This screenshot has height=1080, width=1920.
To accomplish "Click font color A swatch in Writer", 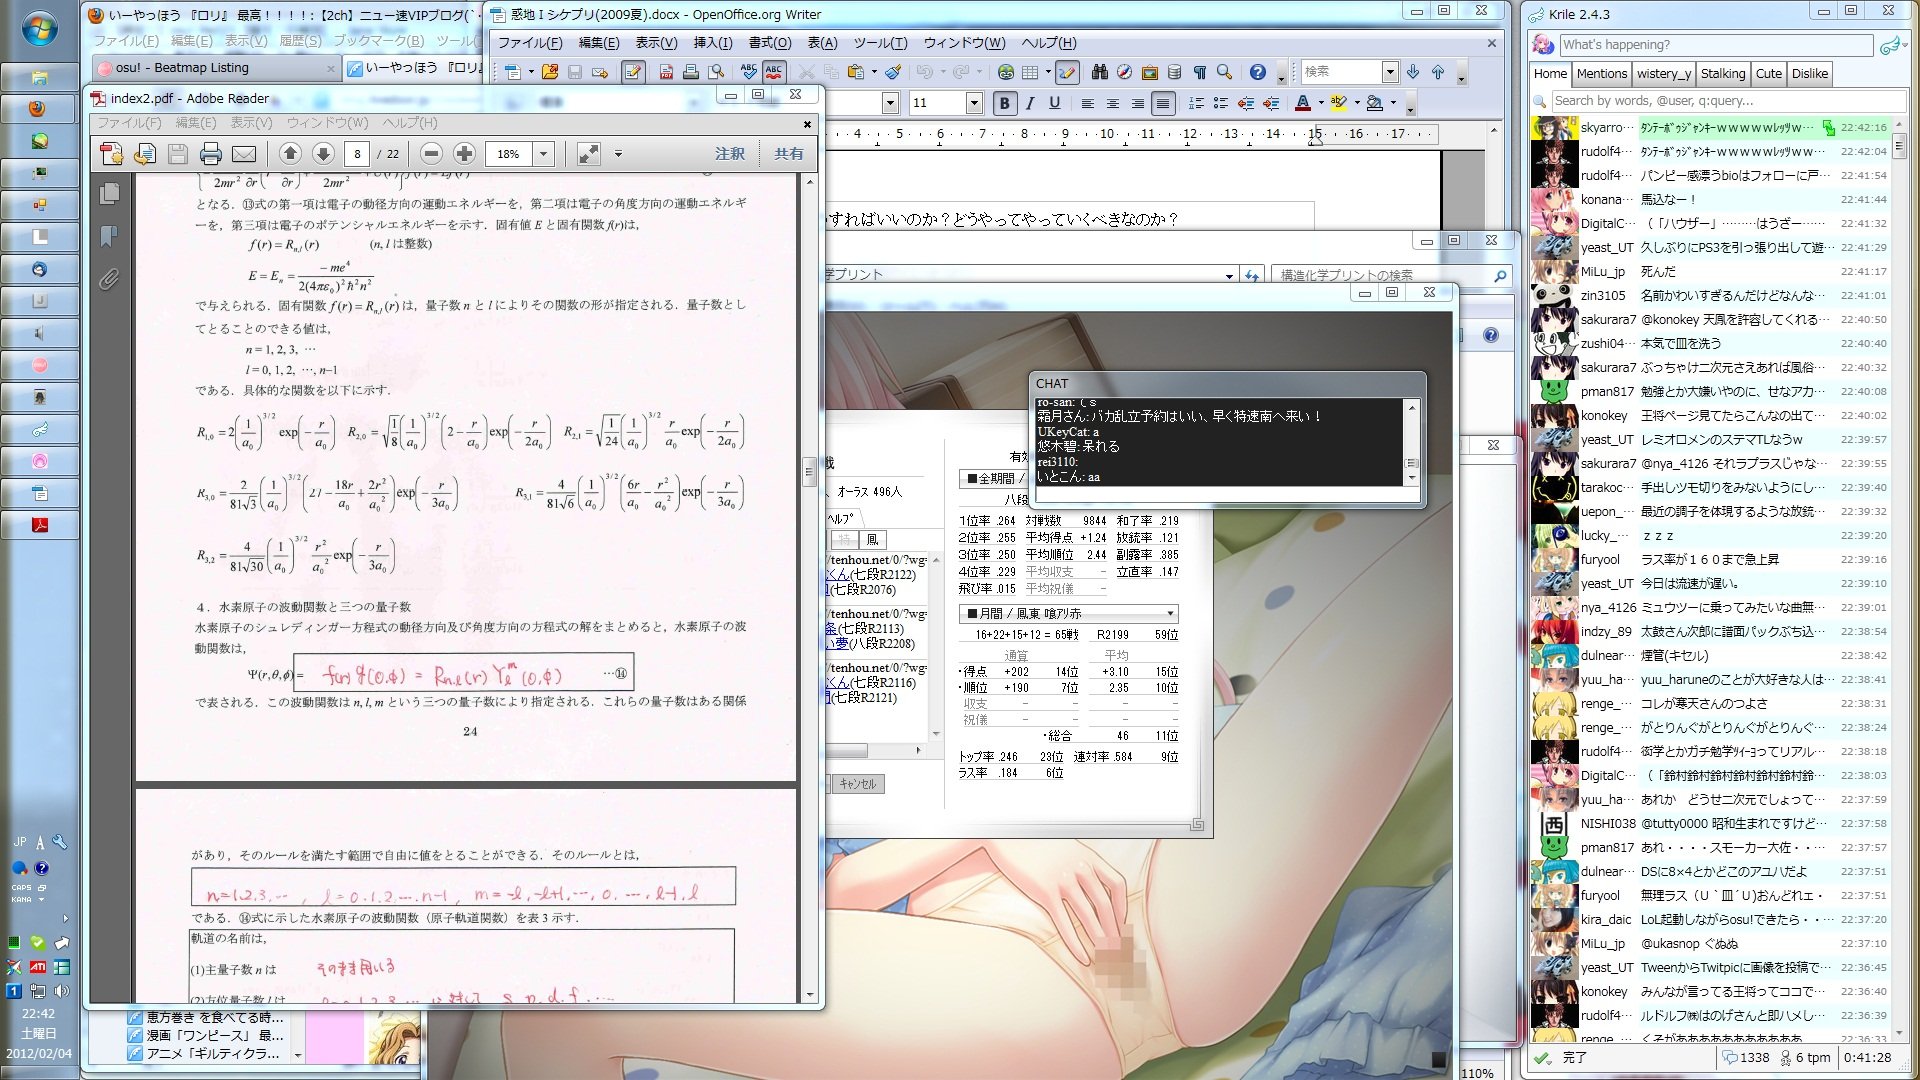I will click(x=1303, y=103).
